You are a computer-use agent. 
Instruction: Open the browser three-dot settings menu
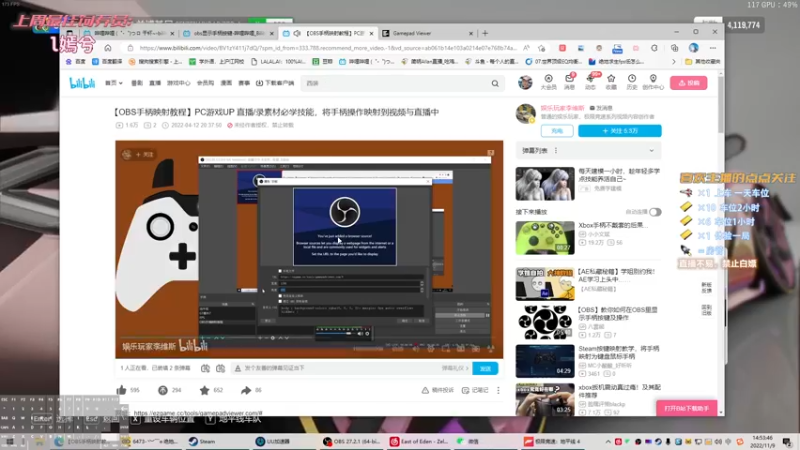713,48
